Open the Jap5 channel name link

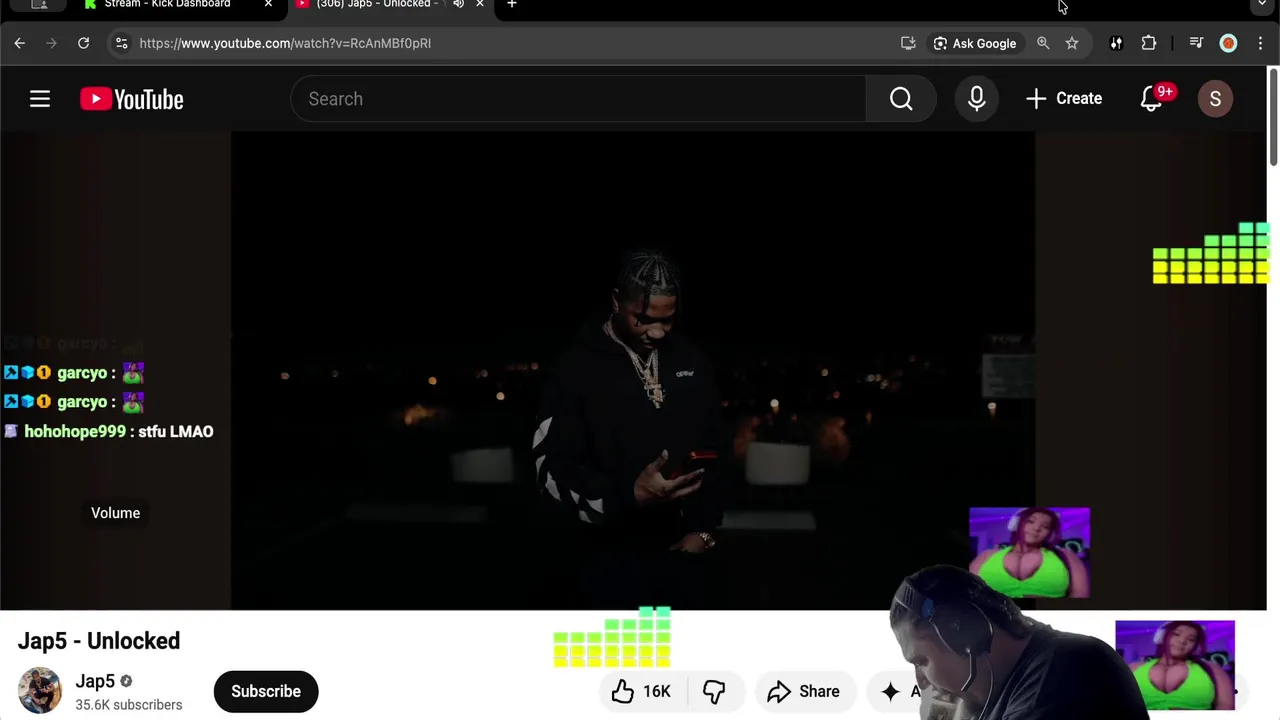[96, 681]
